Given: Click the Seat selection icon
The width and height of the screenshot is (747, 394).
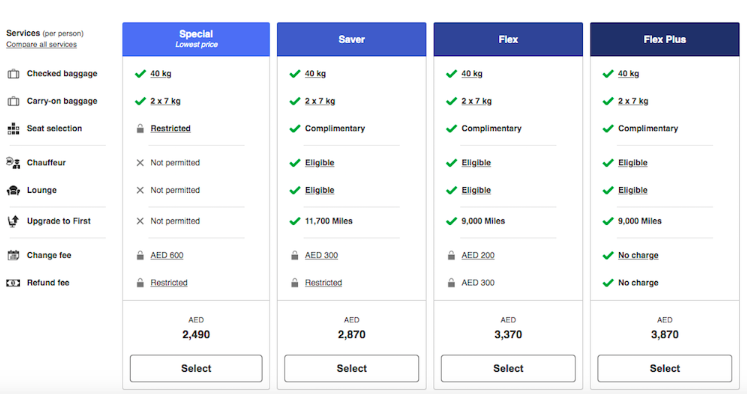Looking at the screenshot, I should (x=13, y=129).
